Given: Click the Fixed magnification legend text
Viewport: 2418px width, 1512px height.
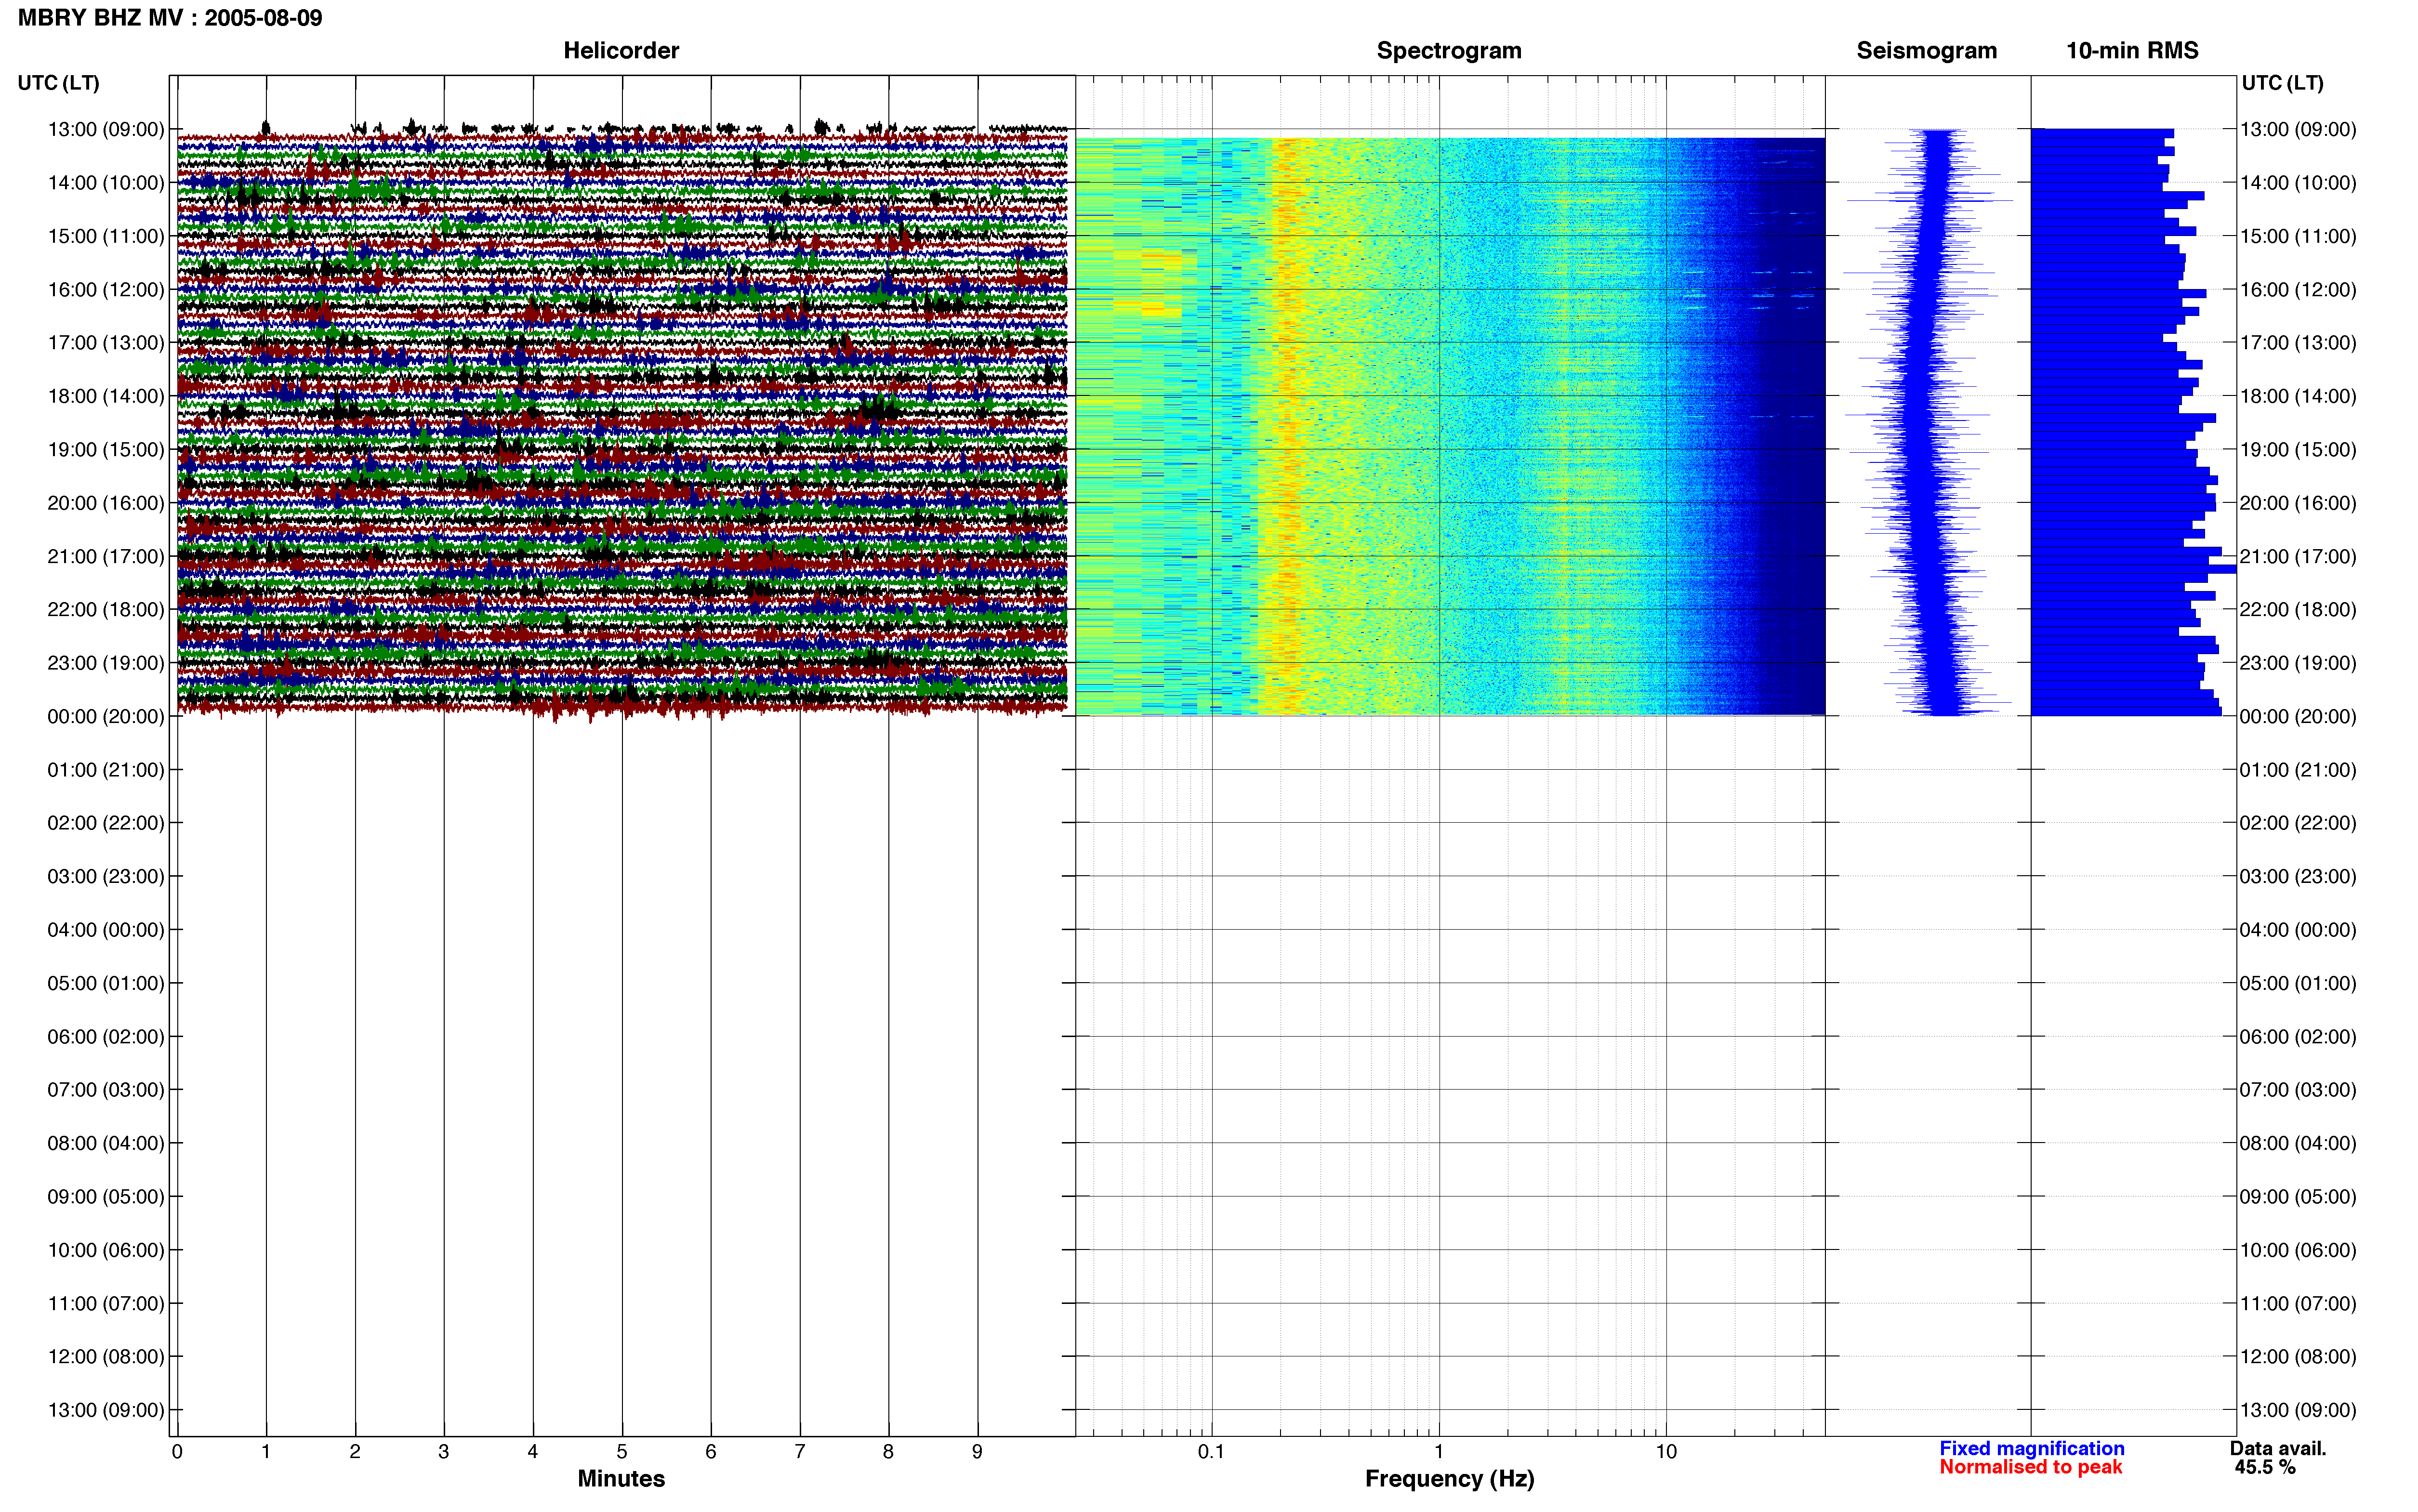Looking at the screenshot, I should point(2031,1448).
